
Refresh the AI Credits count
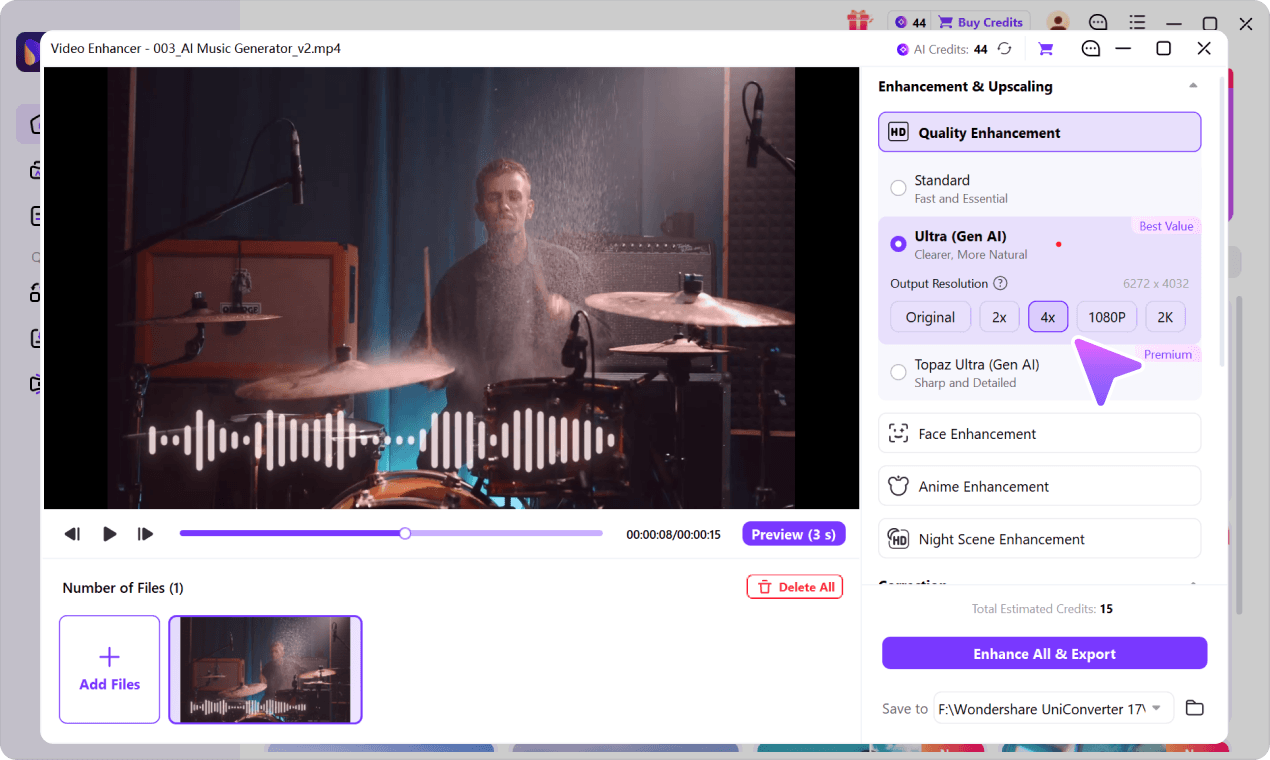coord(1005,48)
